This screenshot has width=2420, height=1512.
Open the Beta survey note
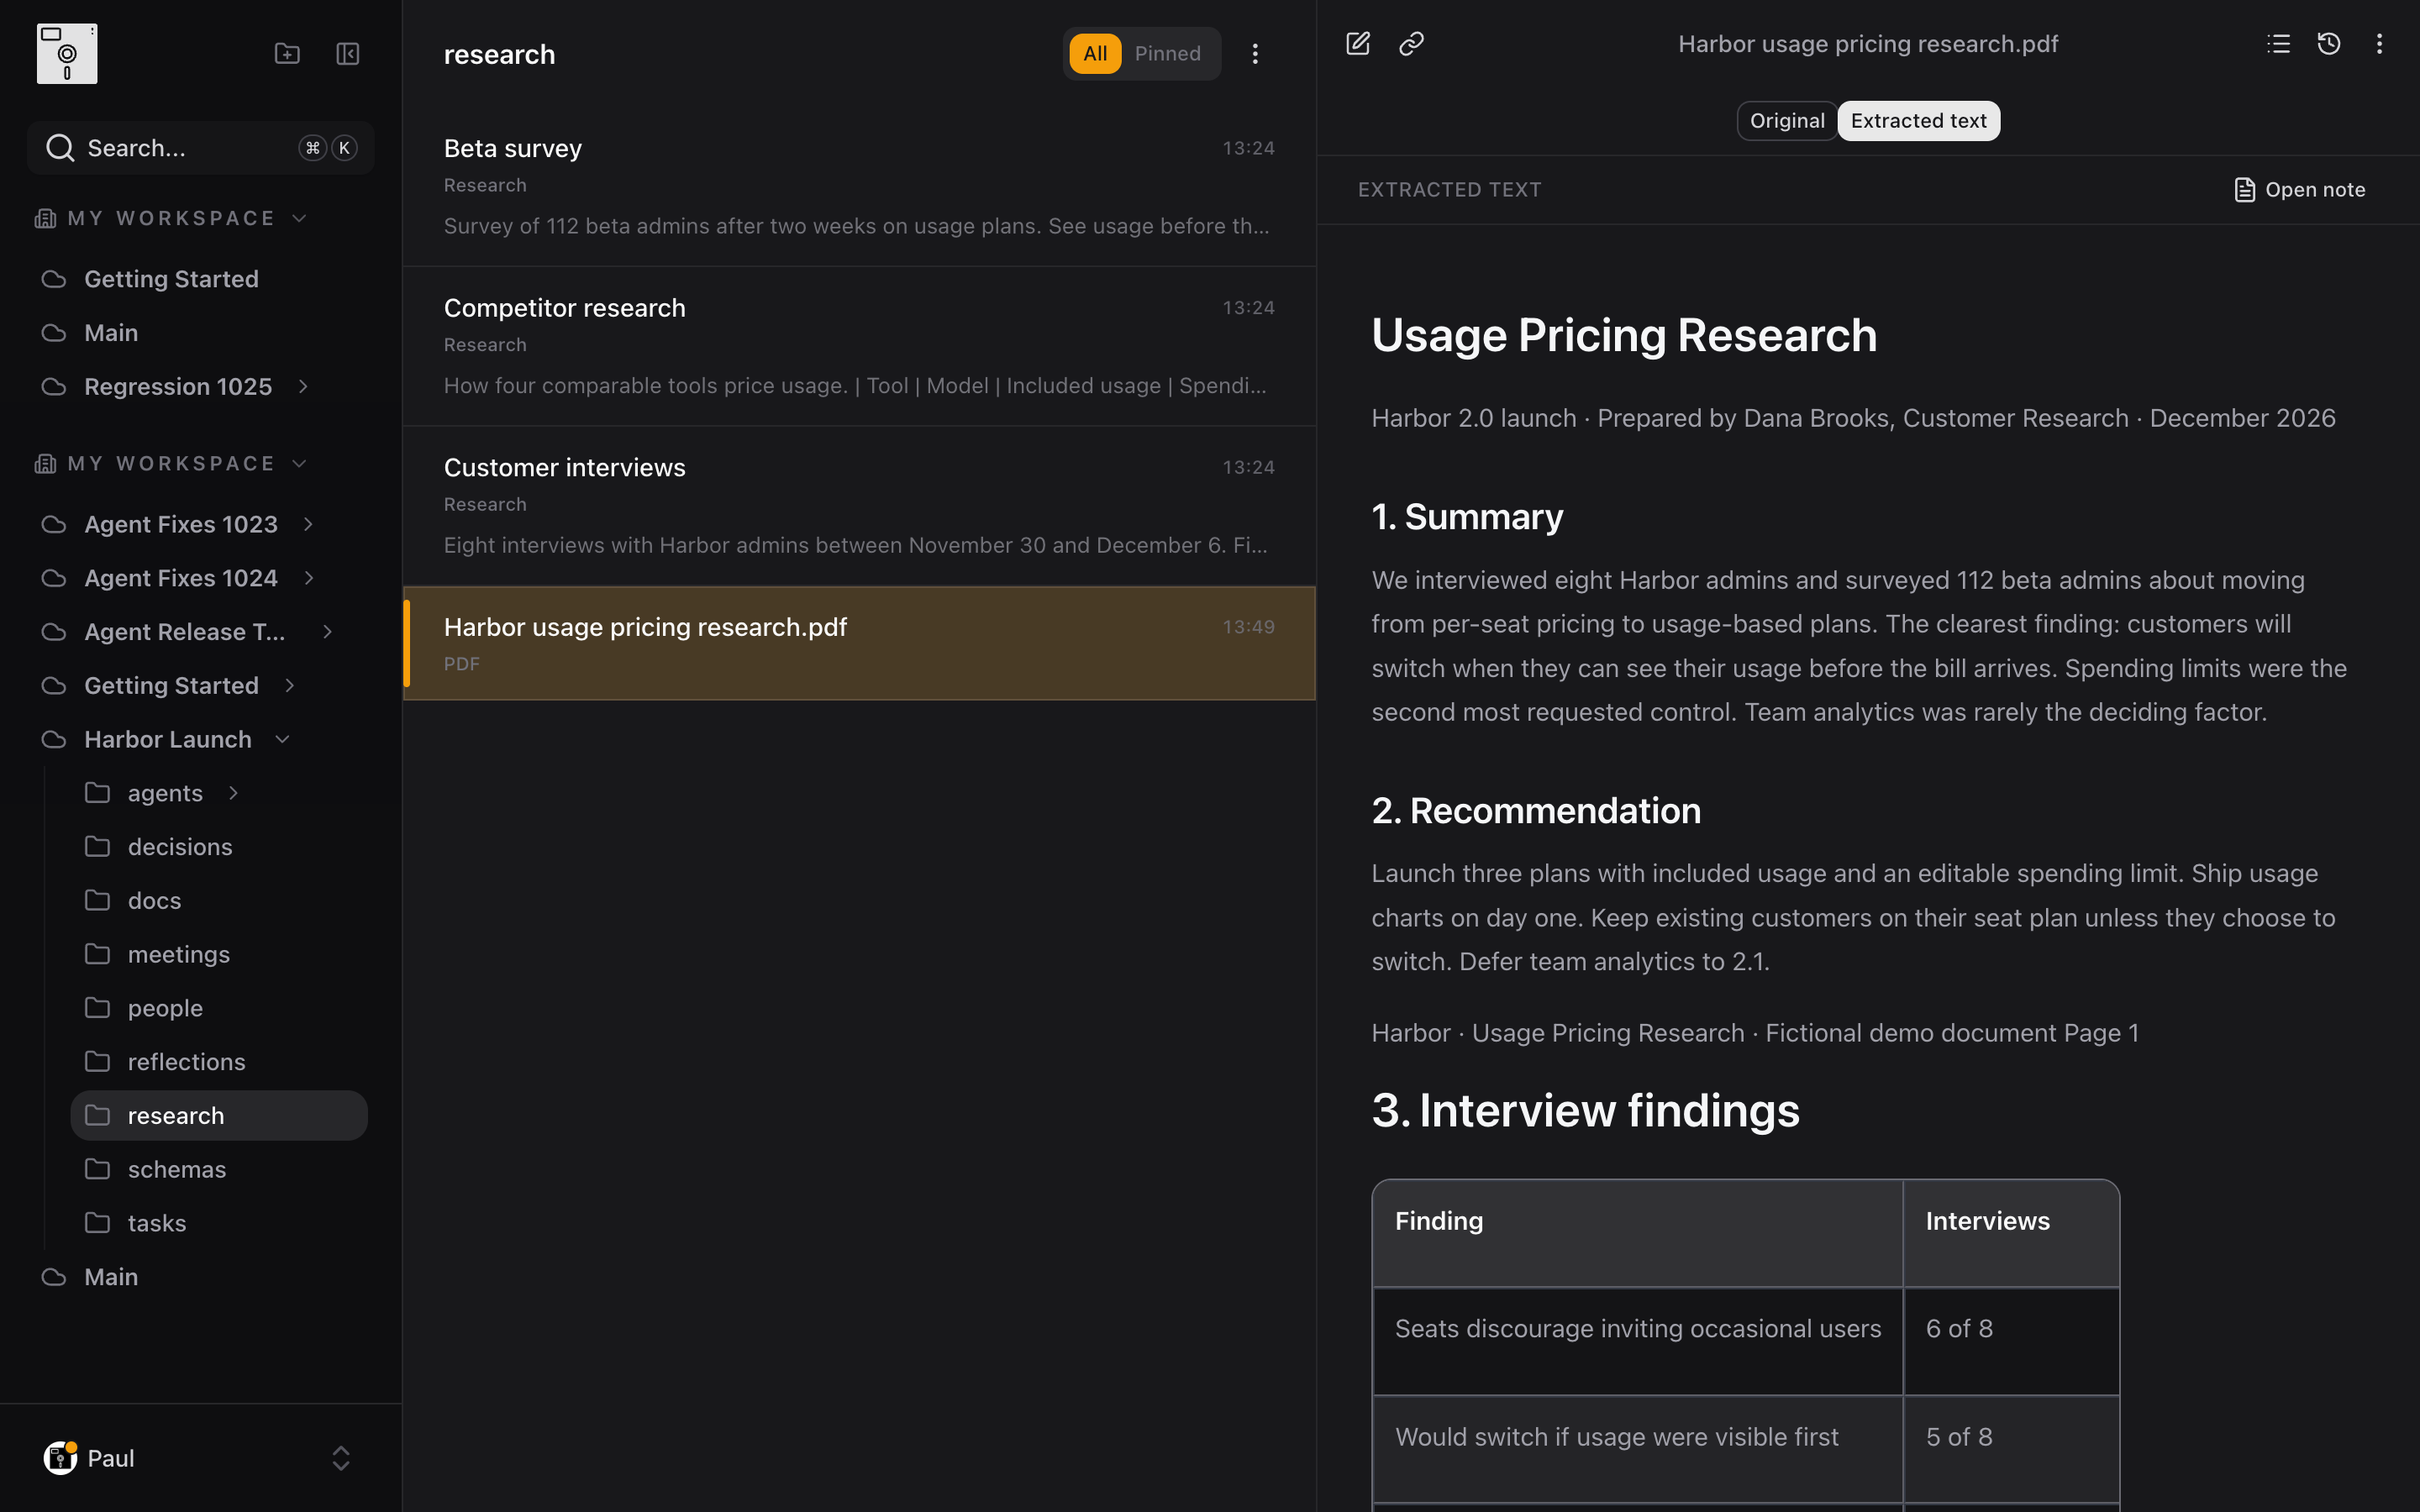coord(859,187)
